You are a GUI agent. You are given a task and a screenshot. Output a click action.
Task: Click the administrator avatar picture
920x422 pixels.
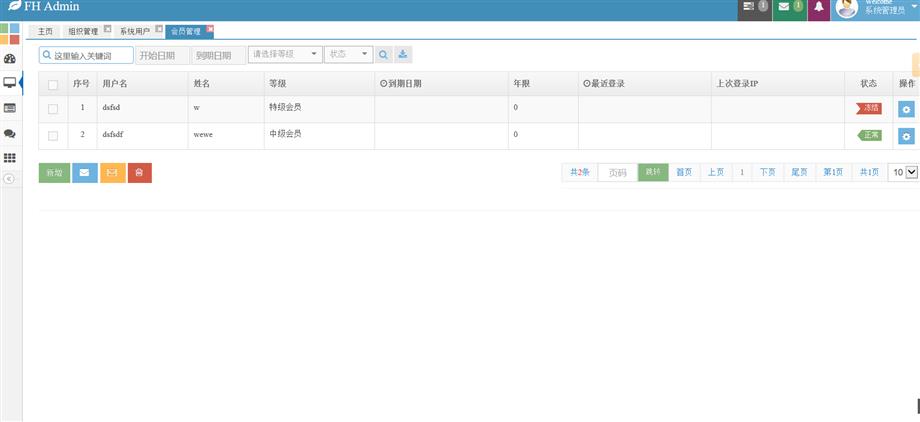click(847, 8)
